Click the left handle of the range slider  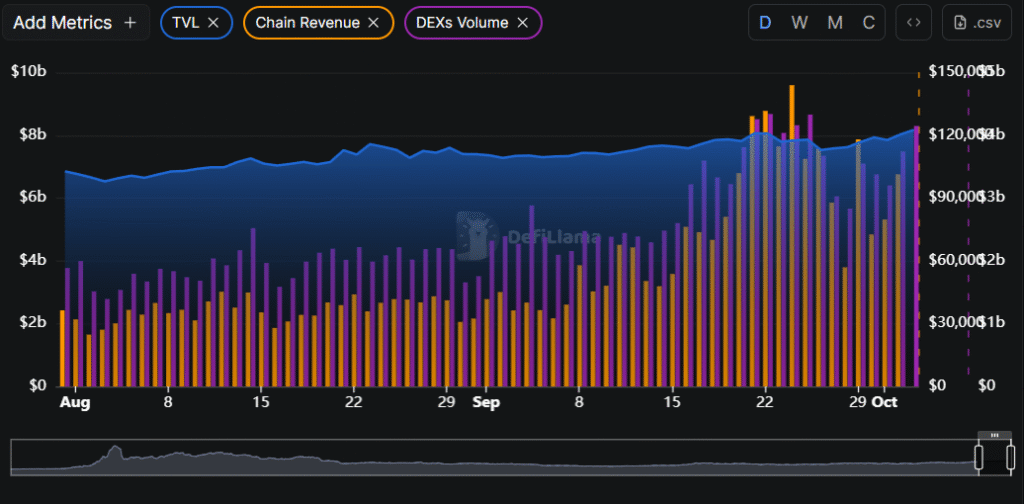point(980,457)
